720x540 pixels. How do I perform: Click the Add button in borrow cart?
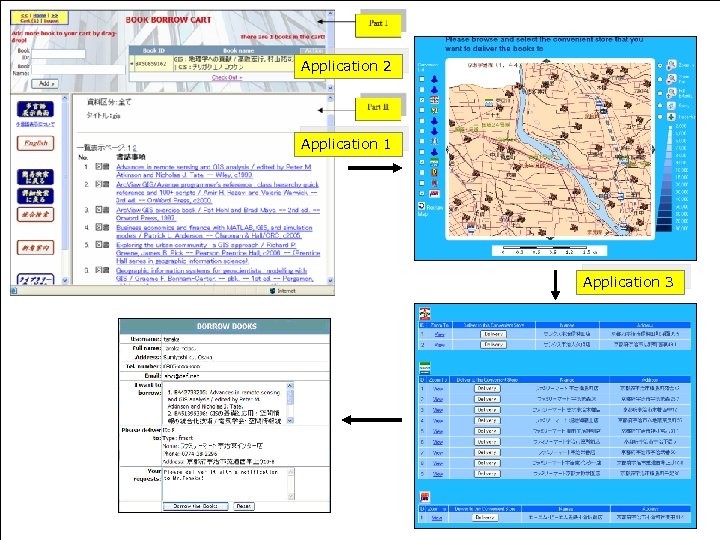(45, 84)
